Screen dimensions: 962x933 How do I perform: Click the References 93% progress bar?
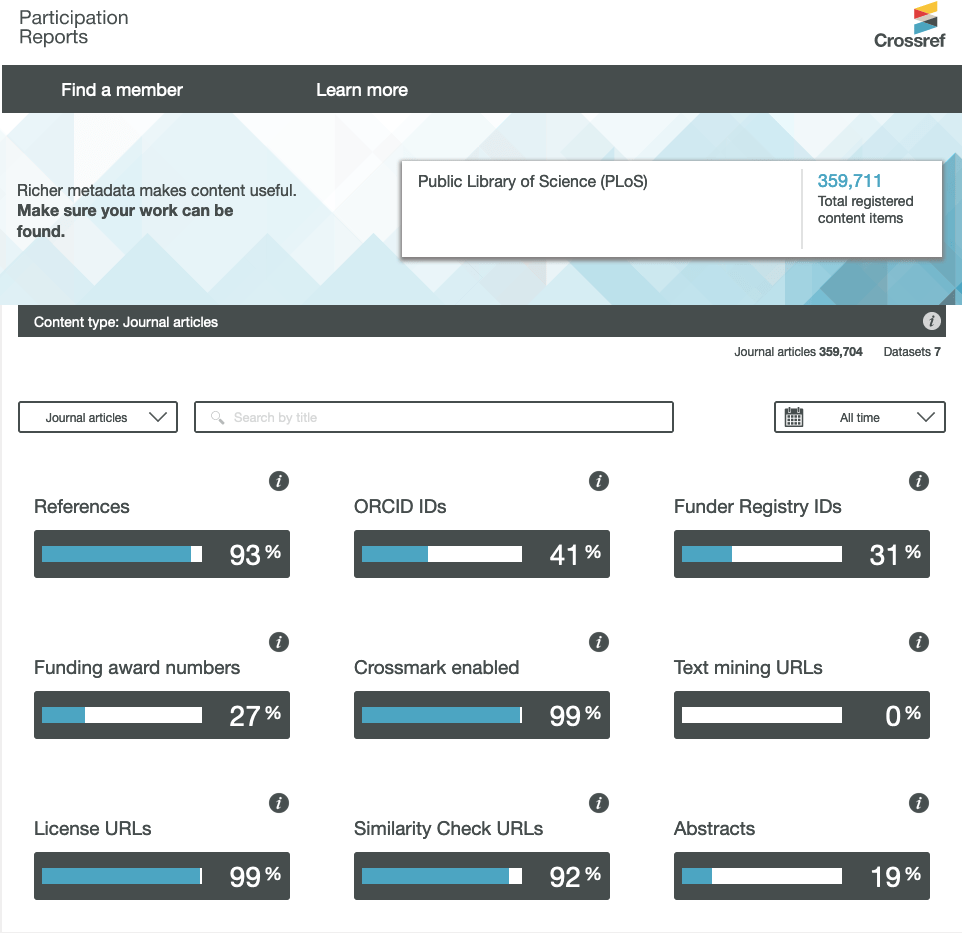[162, 554]
